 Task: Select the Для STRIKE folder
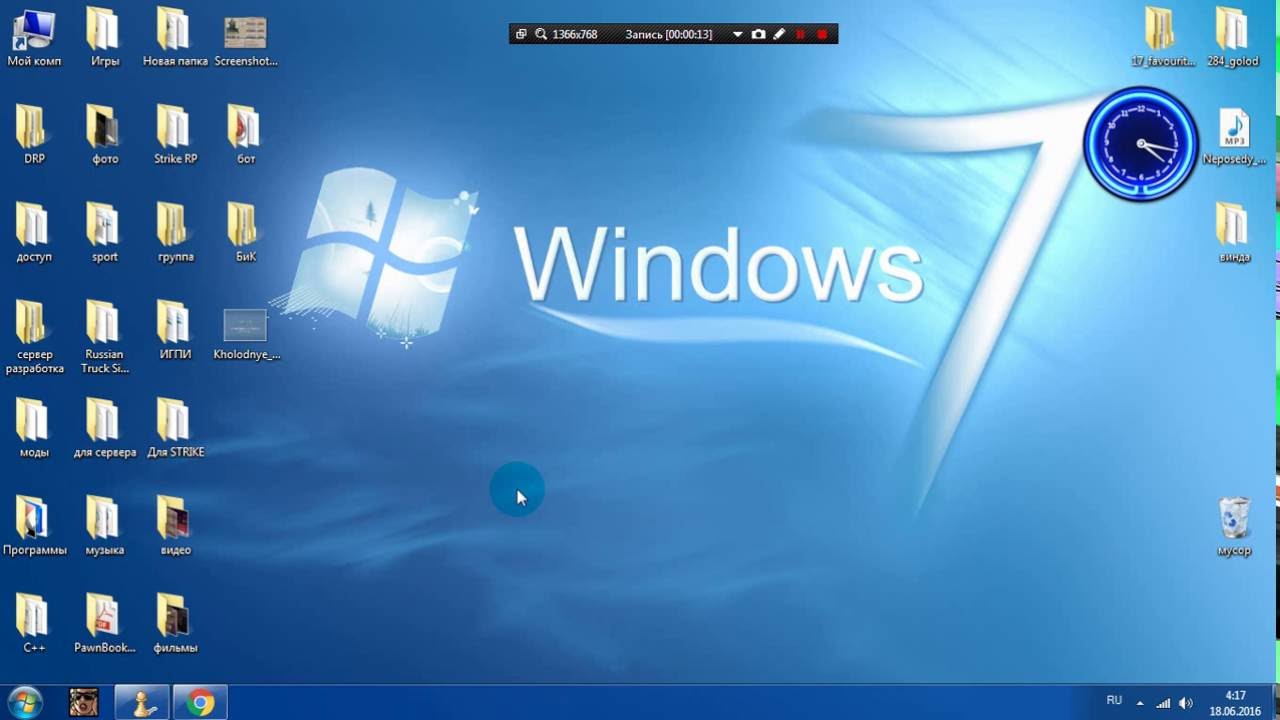pos(175,429)
